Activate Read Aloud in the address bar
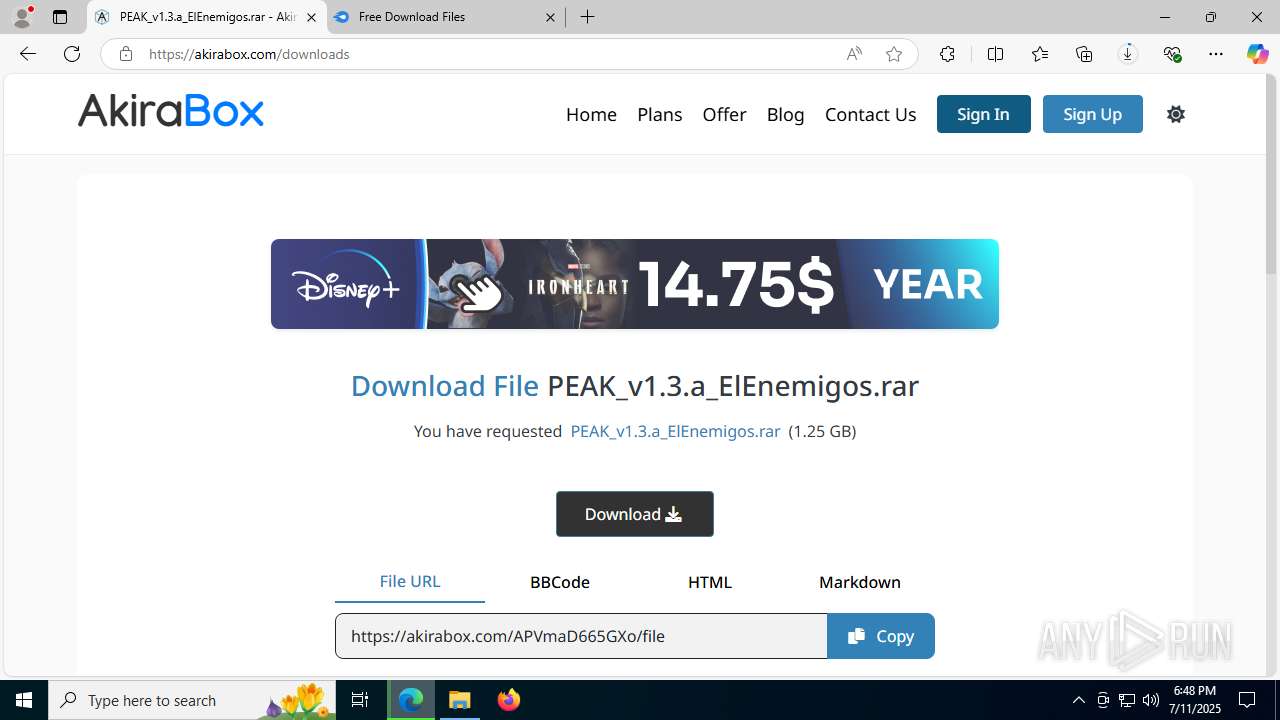Screen dimensions: 1280x720 [854, 54]
